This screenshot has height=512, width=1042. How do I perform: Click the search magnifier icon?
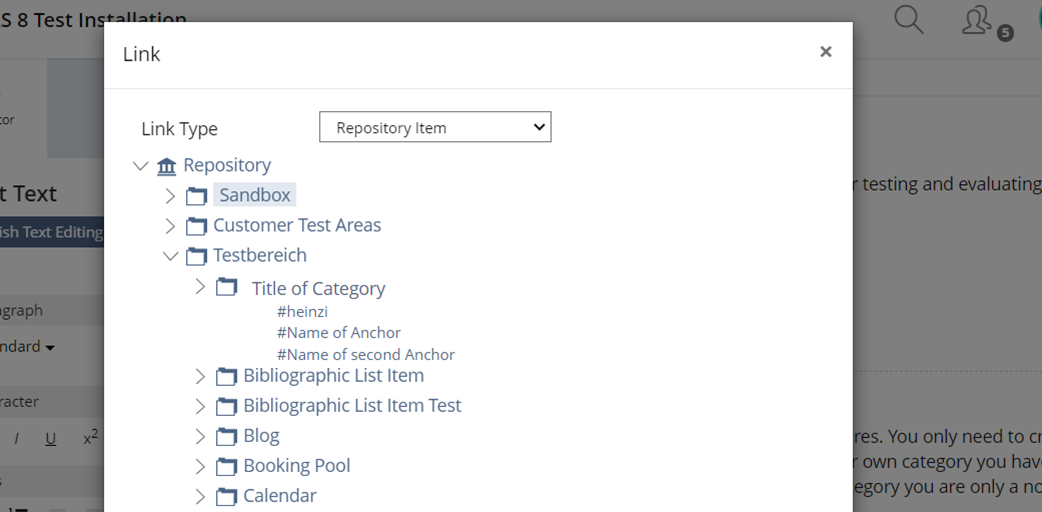[908, 19]
